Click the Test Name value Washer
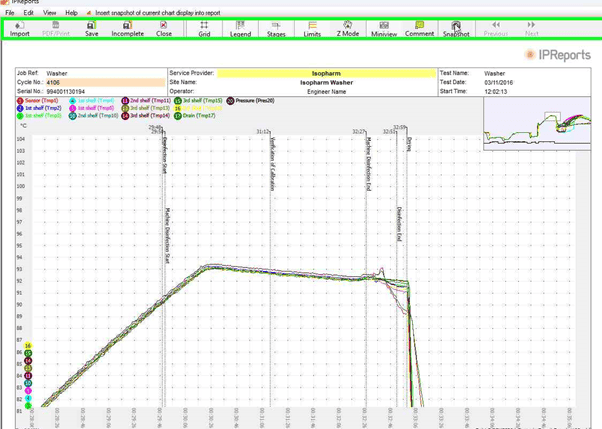The height and width of the screenshot is (429, 602). [494, 73]
